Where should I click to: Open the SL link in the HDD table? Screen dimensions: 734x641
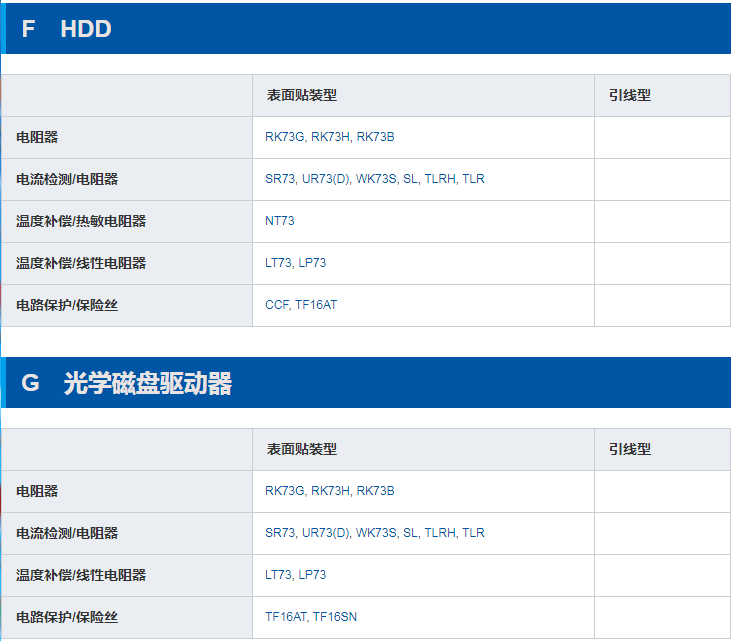(x=410, y=179)
